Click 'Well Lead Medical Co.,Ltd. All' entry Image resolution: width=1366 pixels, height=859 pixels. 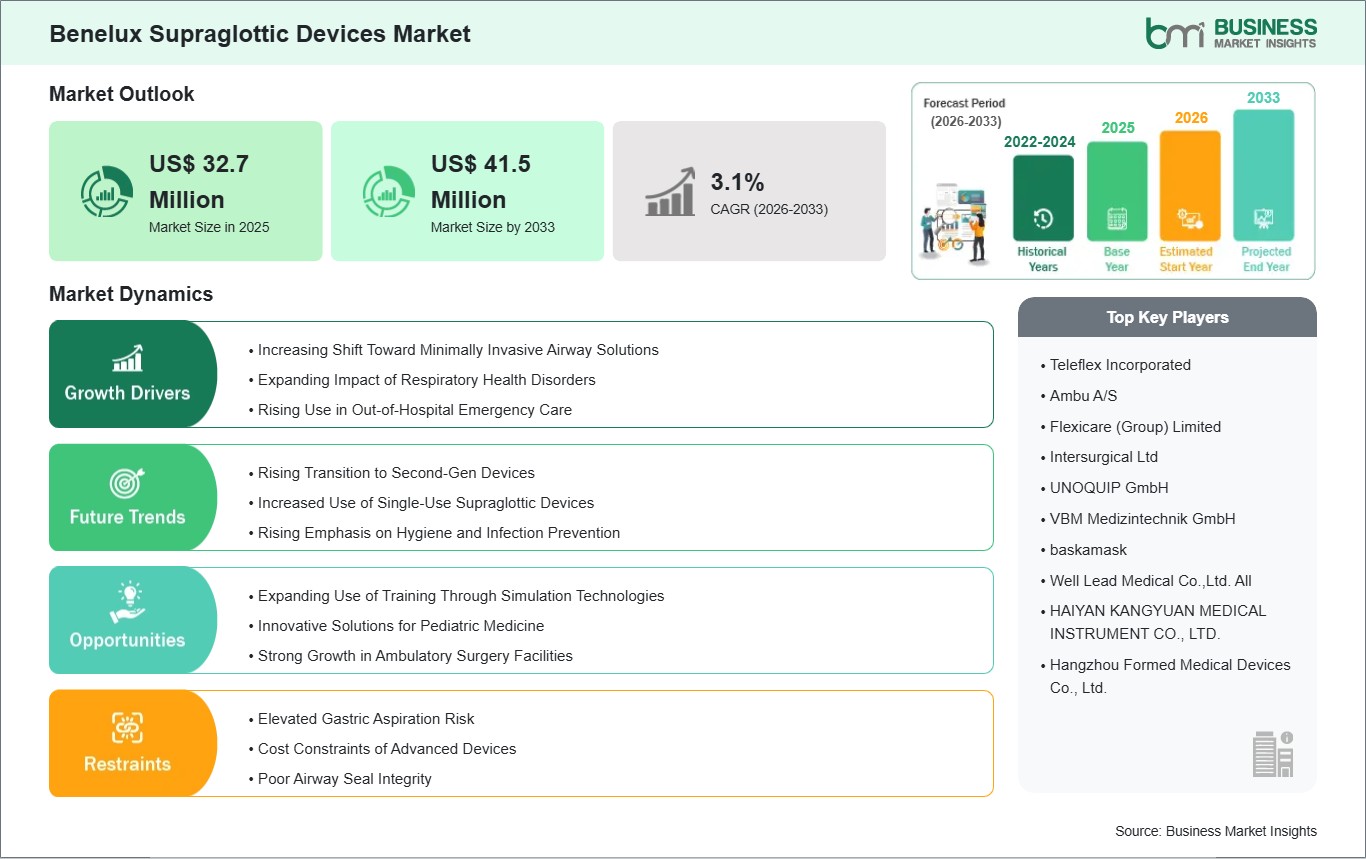[1150, 581]
